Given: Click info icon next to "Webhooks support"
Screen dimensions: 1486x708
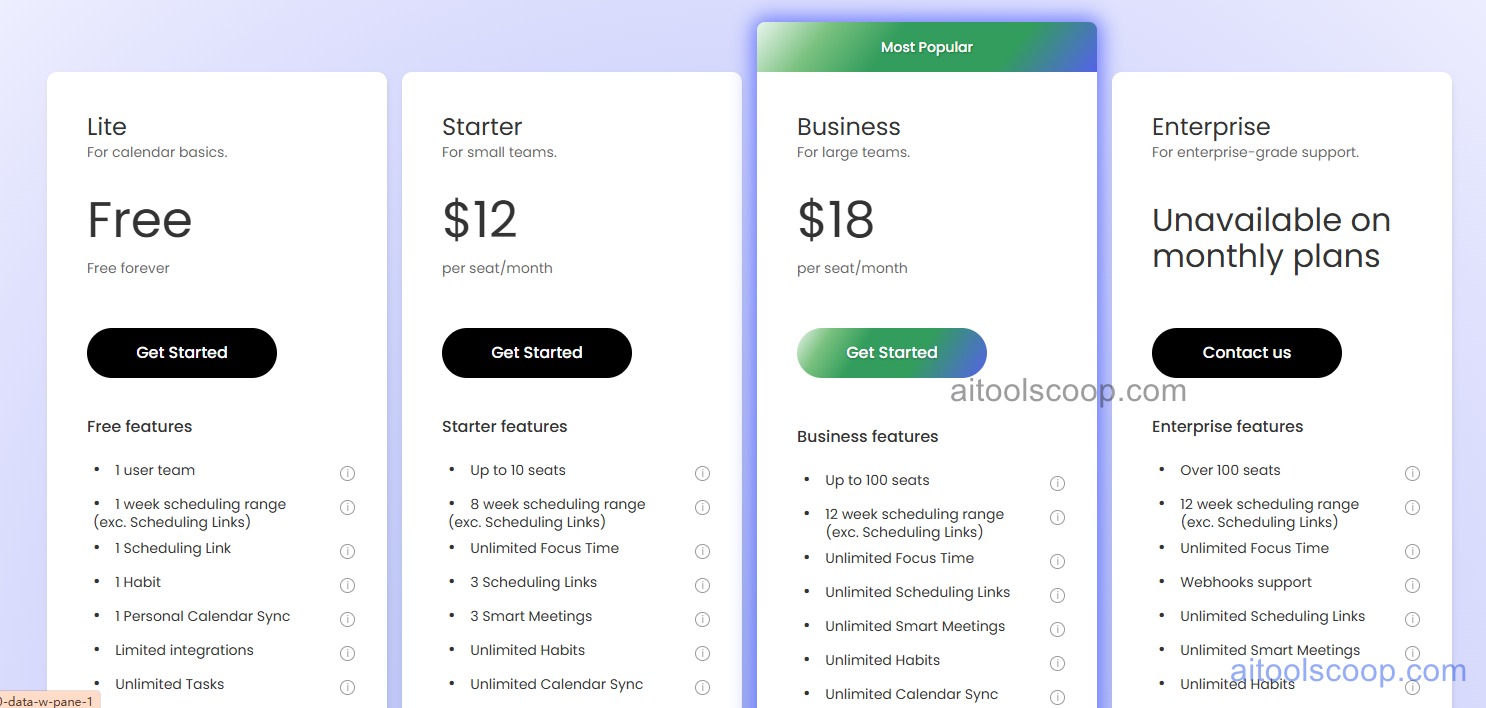Looking at the screenshot, I should tap(1412, 585).
